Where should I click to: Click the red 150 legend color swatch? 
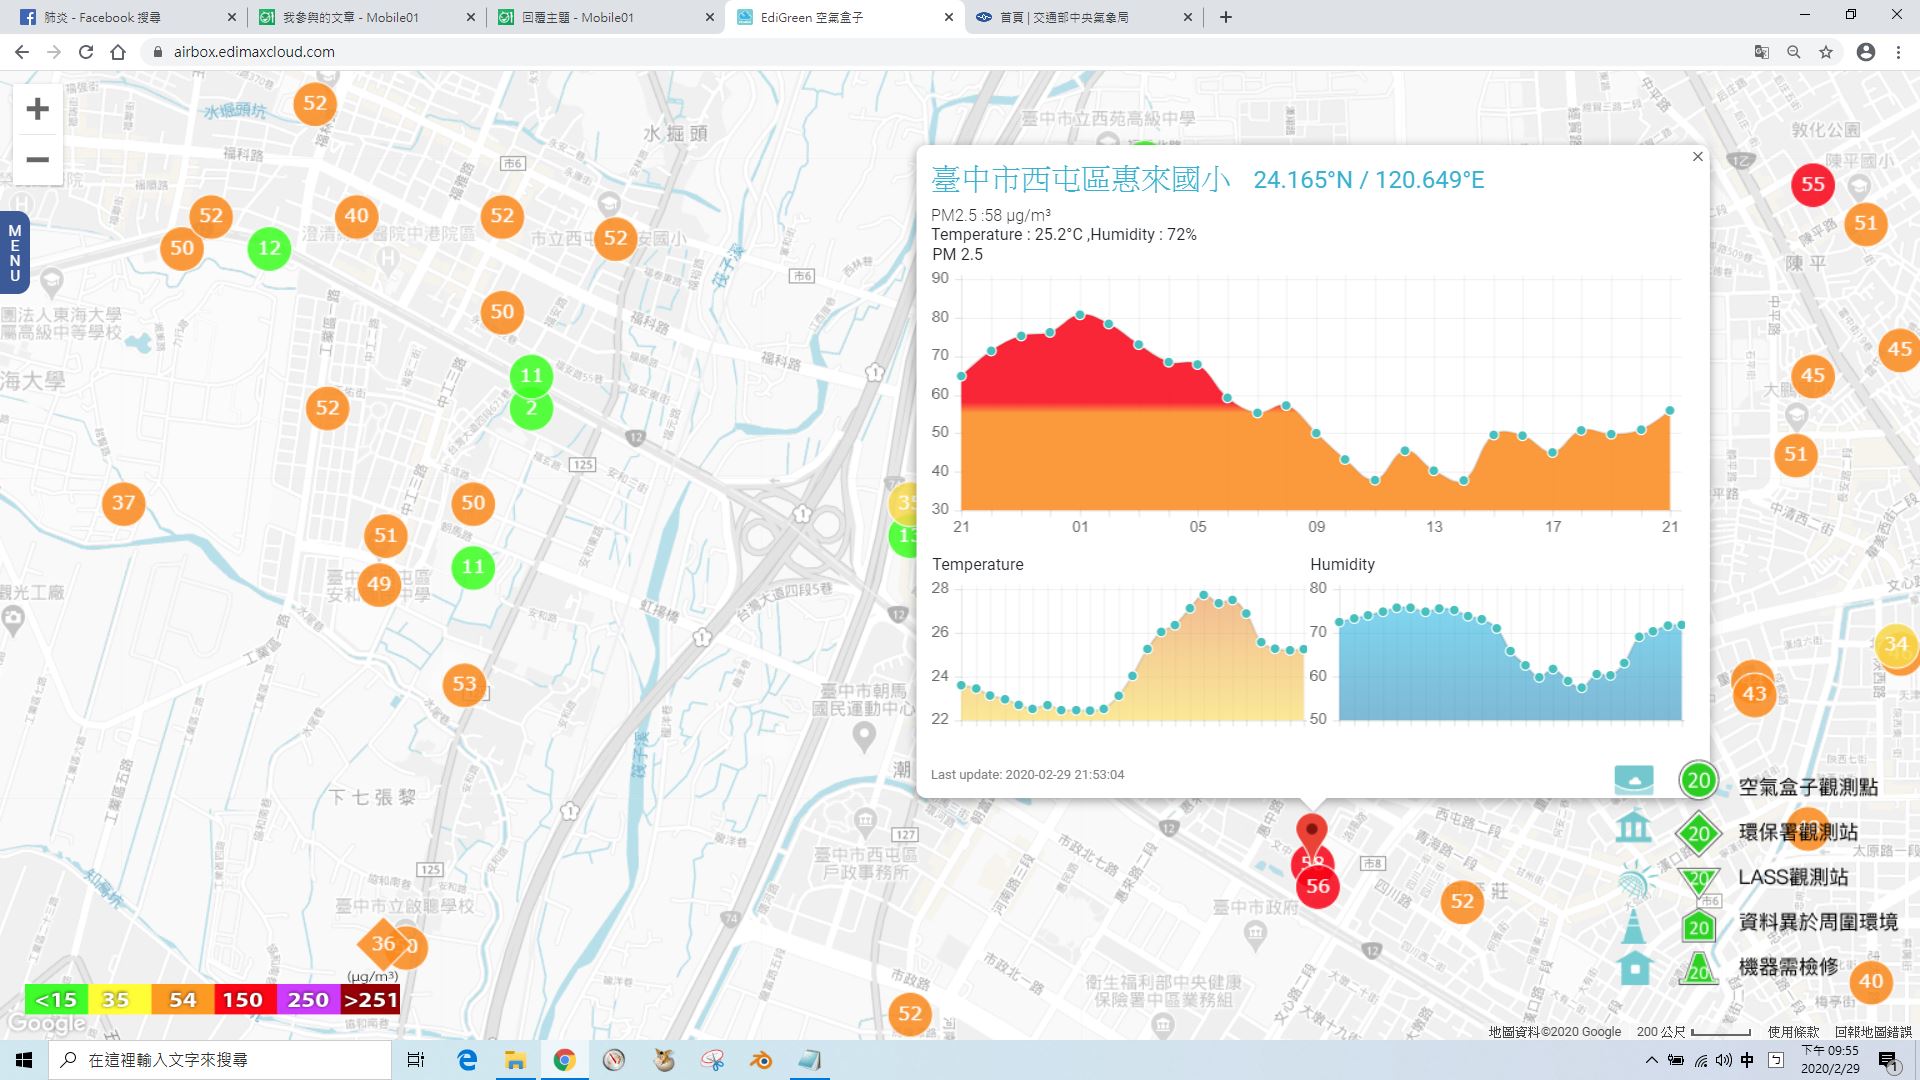coord(242,999)
